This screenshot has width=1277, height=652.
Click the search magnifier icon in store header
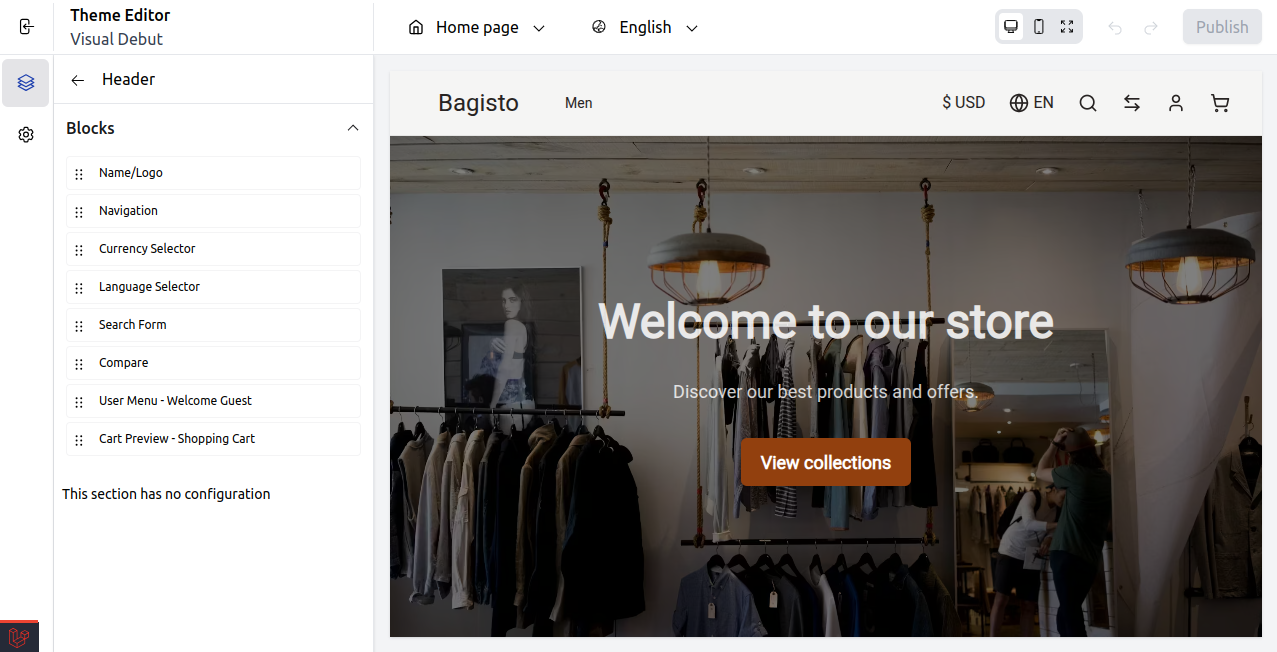1088,103
